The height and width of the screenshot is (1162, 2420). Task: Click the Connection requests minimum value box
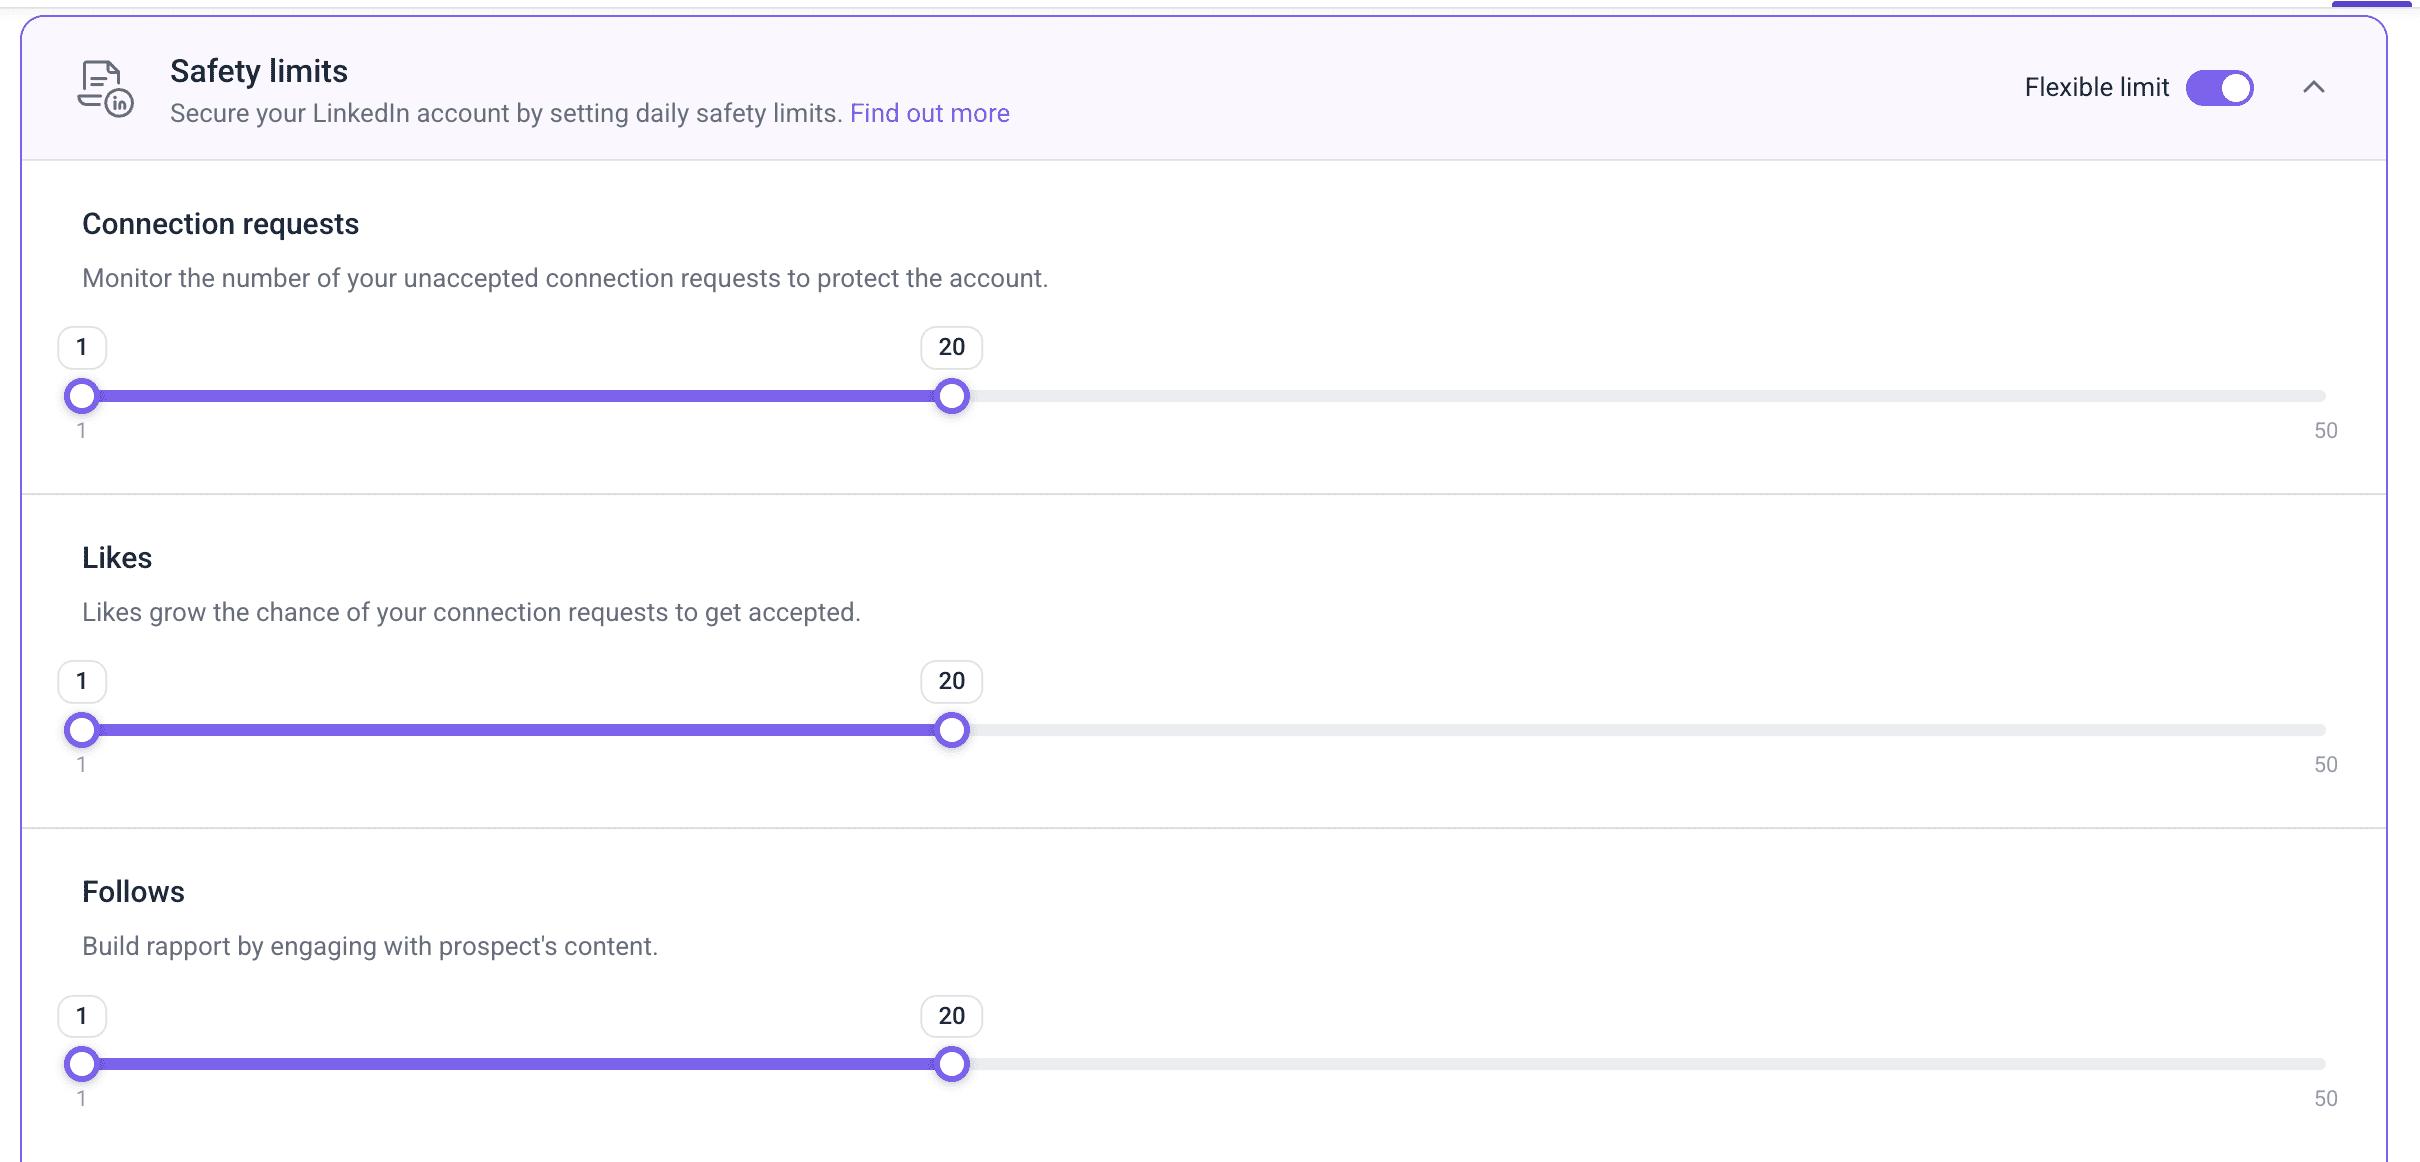click(x=82, y=348)
